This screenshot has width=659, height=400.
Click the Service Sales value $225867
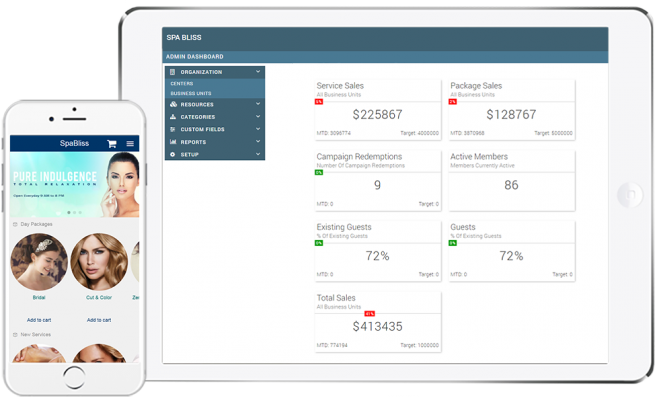(x=377, y=114)
